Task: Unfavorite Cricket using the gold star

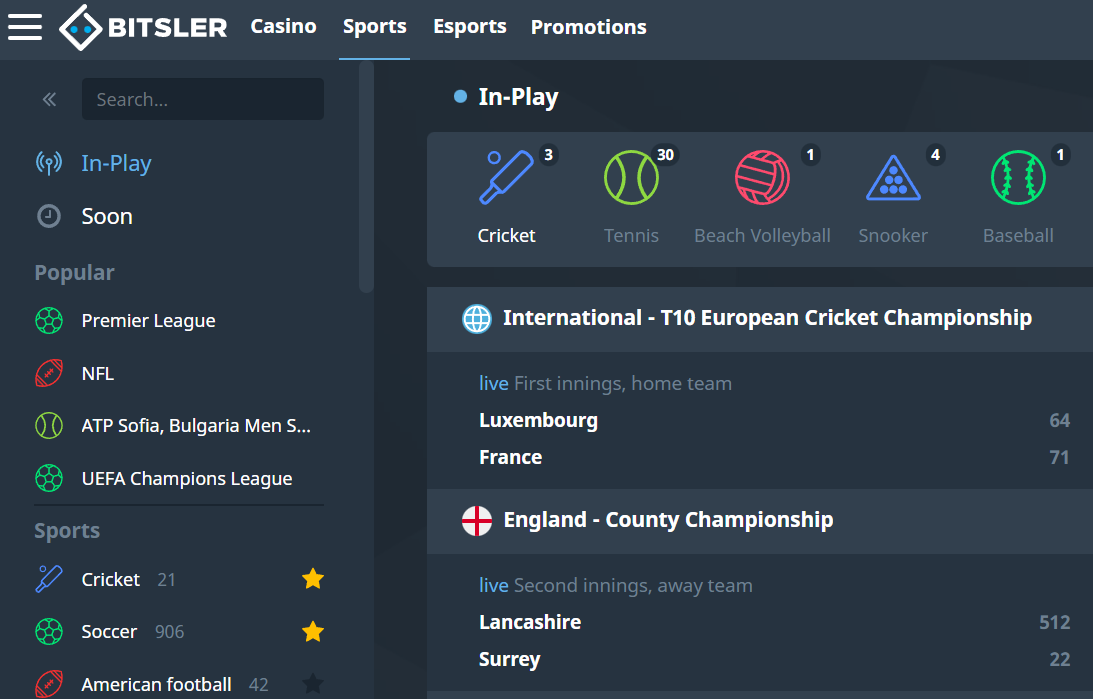Action: [x=313, y=579]
